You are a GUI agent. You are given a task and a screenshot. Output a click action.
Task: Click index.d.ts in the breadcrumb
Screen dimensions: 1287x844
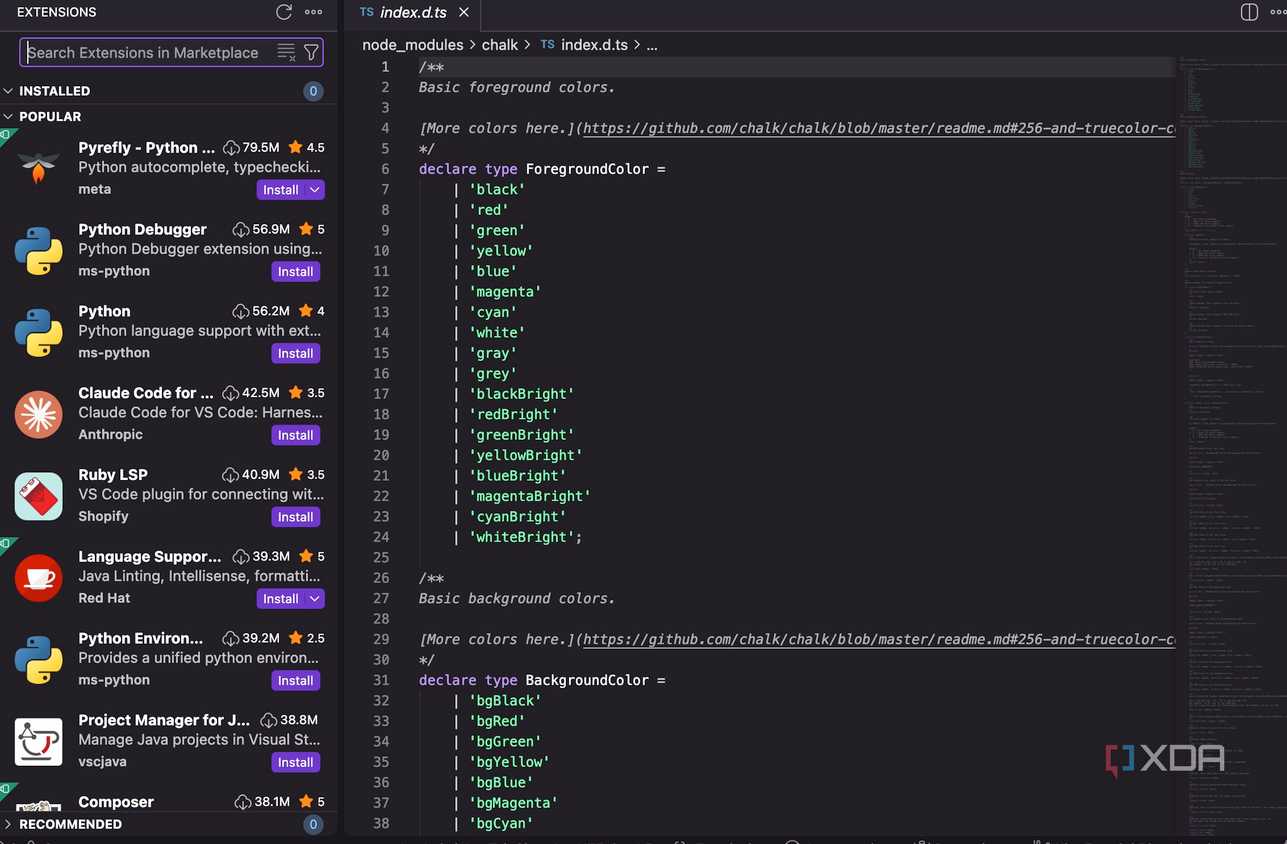[x=595, y=45]
